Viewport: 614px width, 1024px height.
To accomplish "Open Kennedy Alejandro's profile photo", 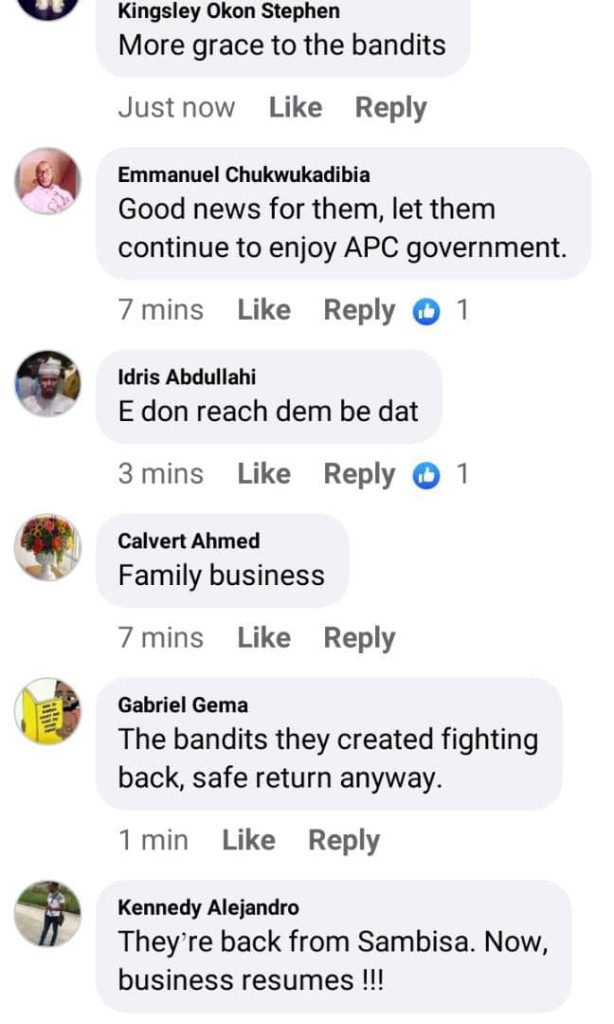I will tap(48, 913).
